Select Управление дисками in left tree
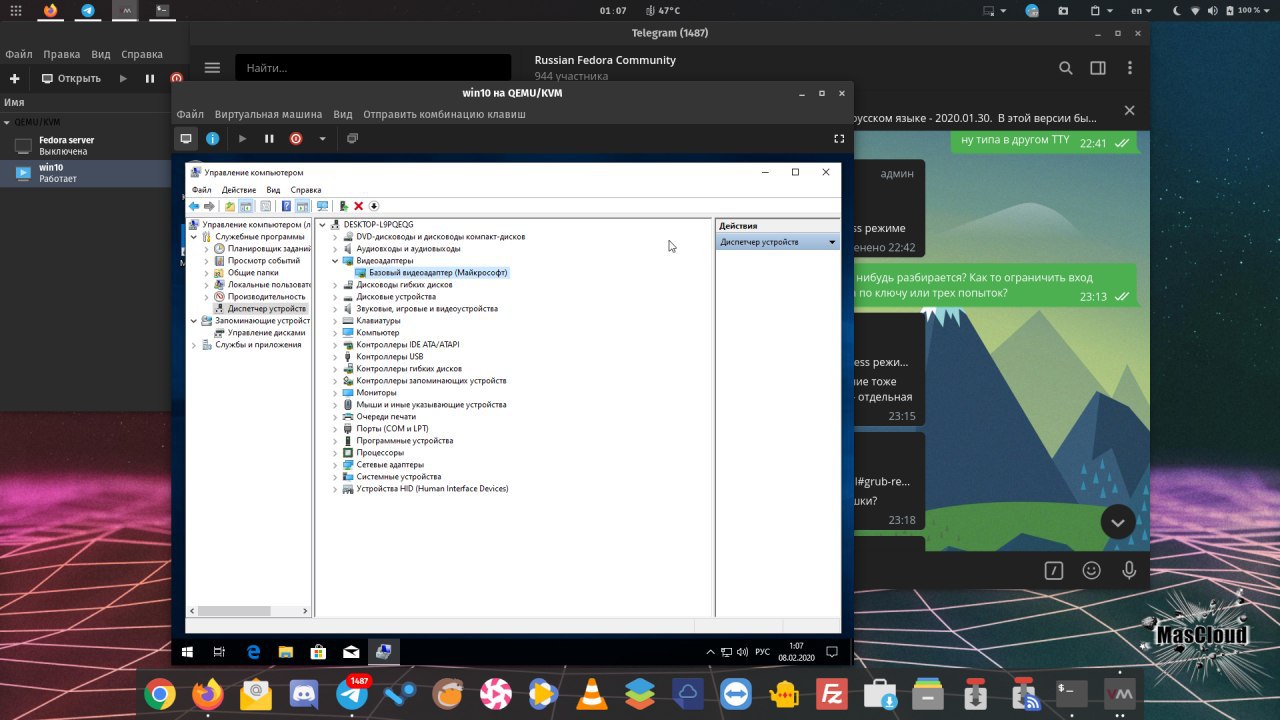Image resolution: width=1280 pixels, height=720 pixels. click(x=266, y=332)
